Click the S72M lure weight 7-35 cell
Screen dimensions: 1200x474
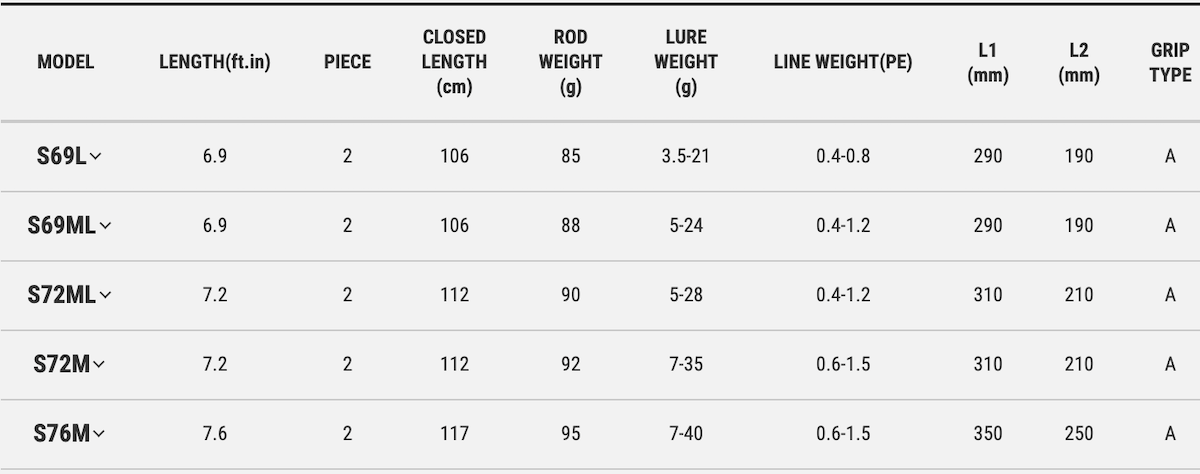686,365
